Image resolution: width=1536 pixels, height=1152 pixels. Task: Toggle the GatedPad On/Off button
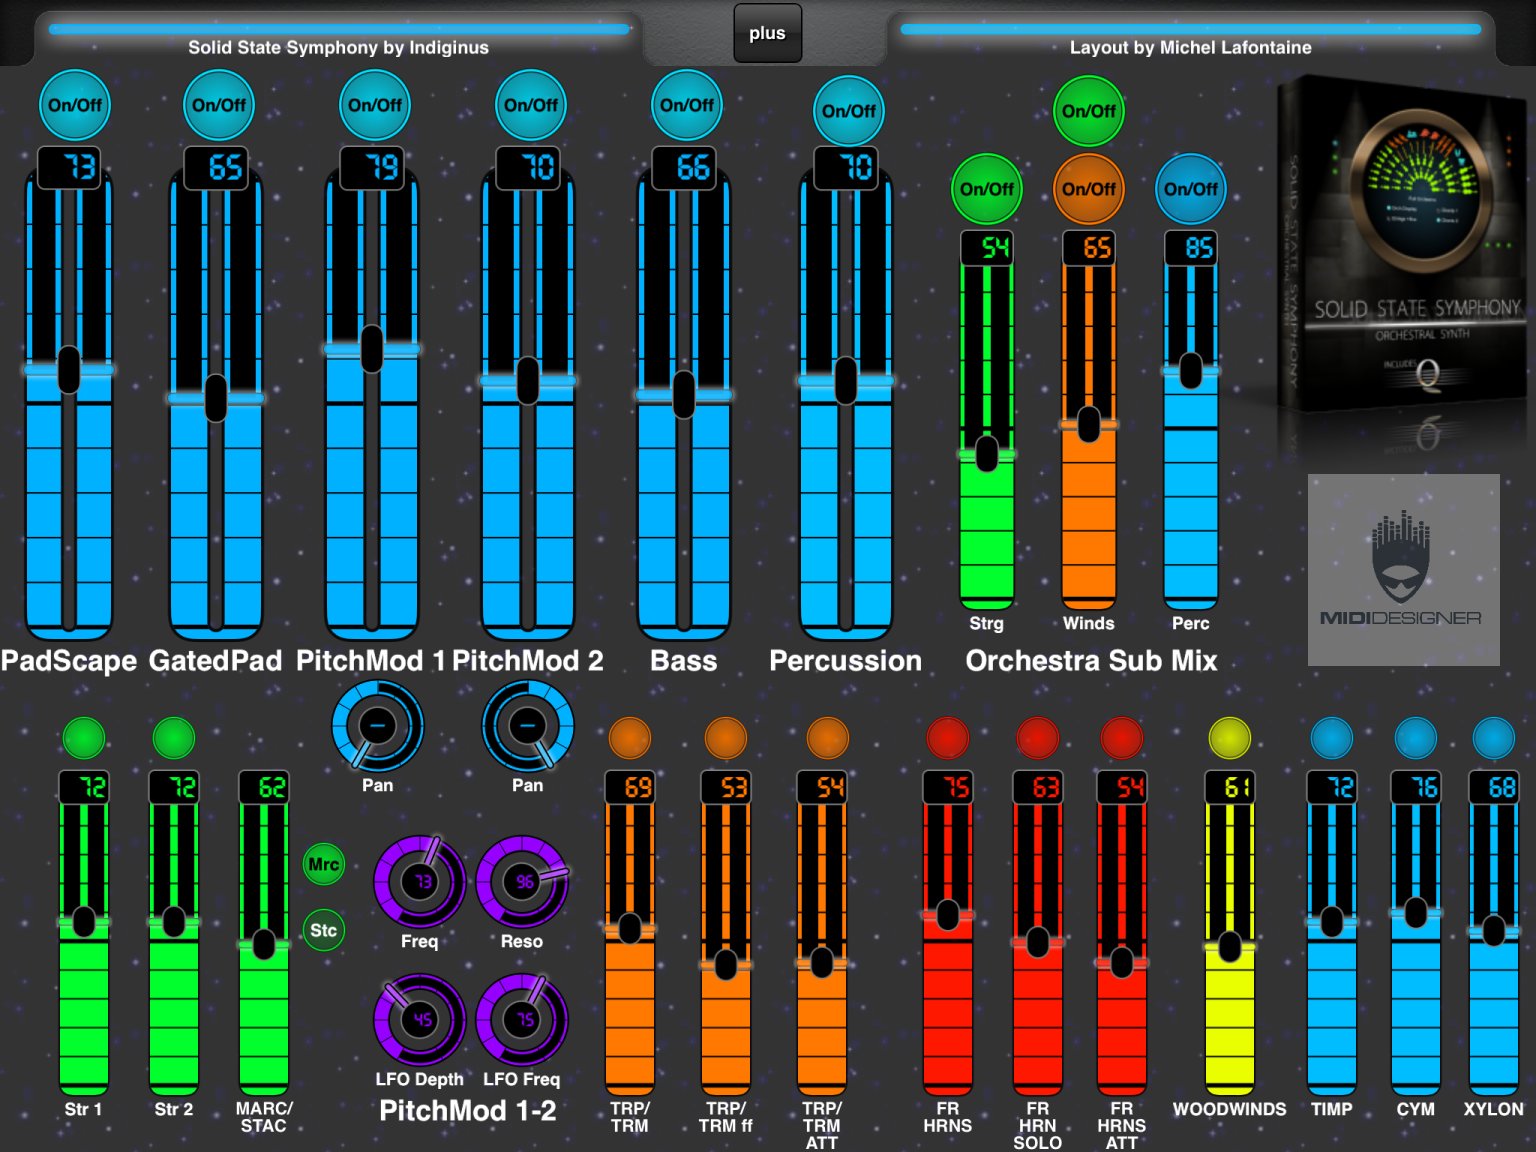[219, 105]
